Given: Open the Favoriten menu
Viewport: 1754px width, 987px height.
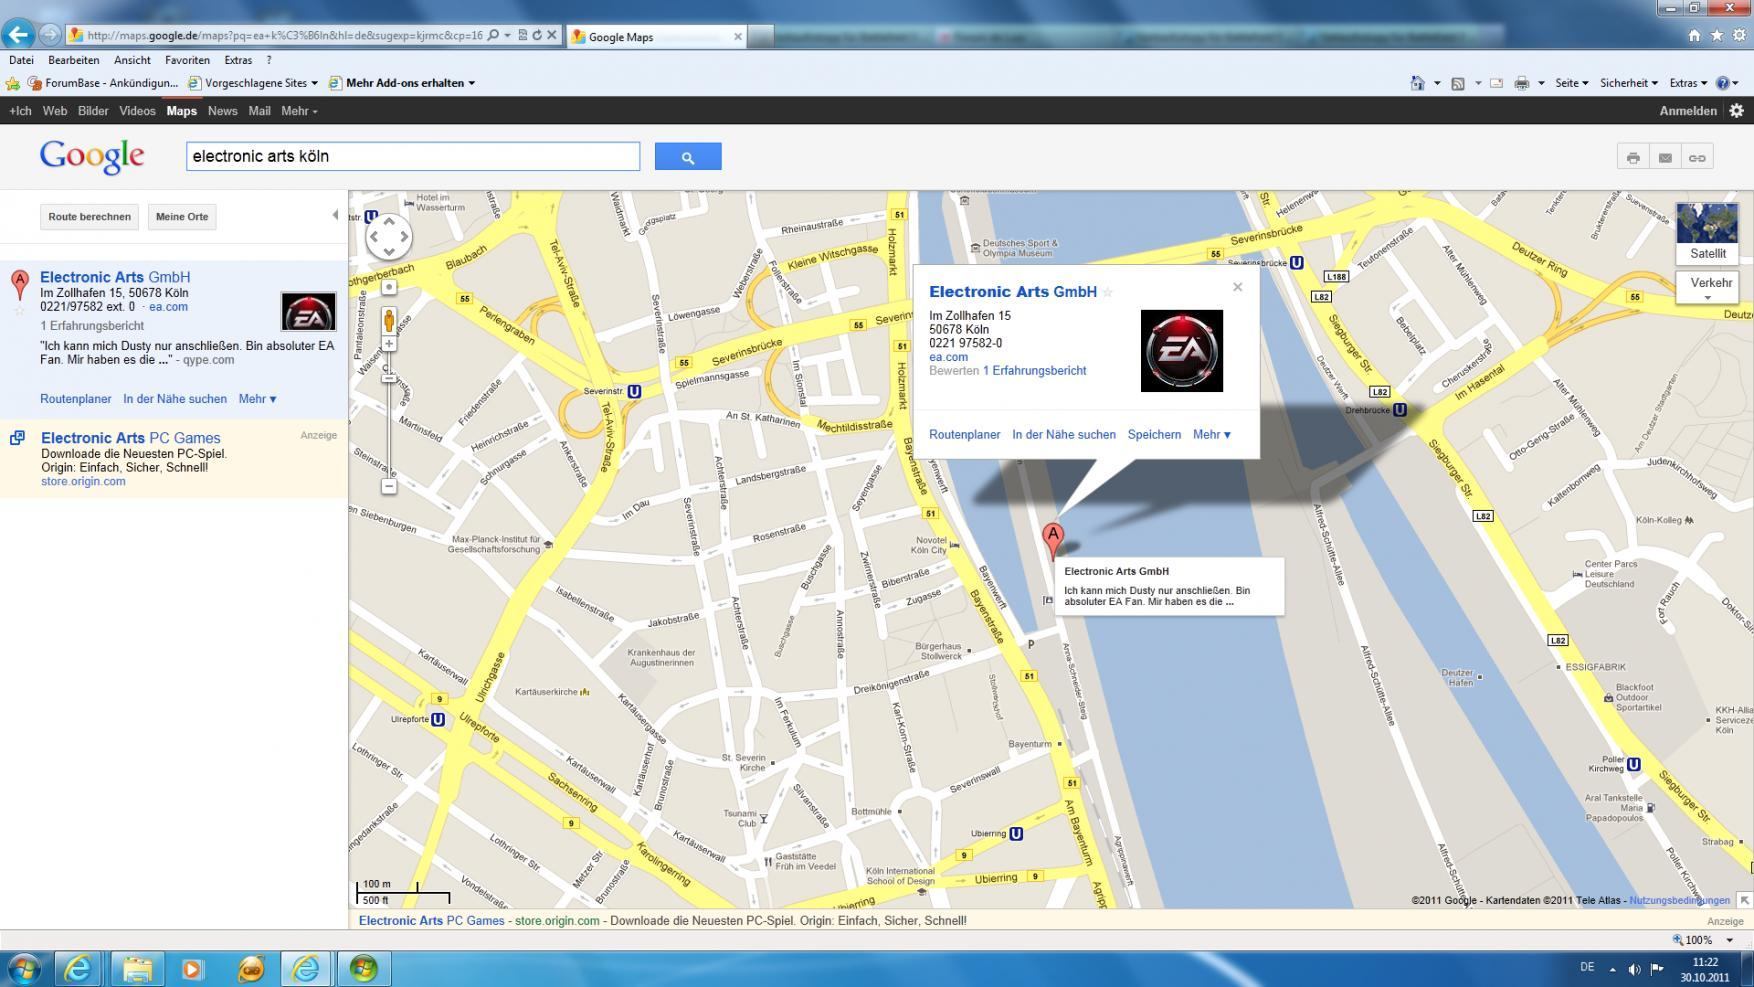Looking at the screenshot, I should [x=187, y=60].
